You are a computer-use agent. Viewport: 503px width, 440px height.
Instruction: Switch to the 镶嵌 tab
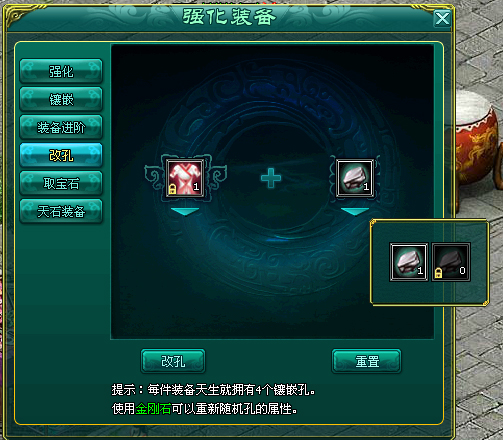61,99
